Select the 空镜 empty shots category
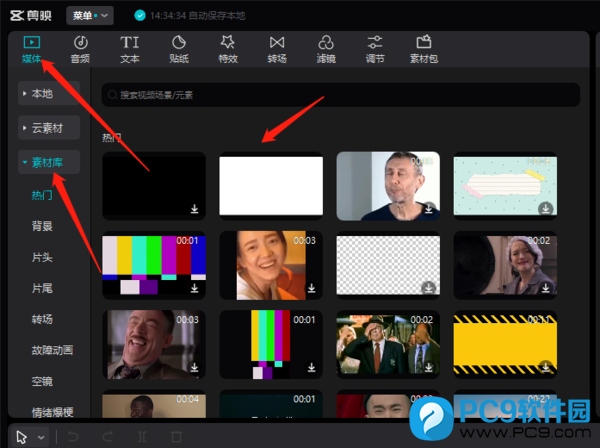This screenshot has width=600, height=448. click(x=42, y=381)
